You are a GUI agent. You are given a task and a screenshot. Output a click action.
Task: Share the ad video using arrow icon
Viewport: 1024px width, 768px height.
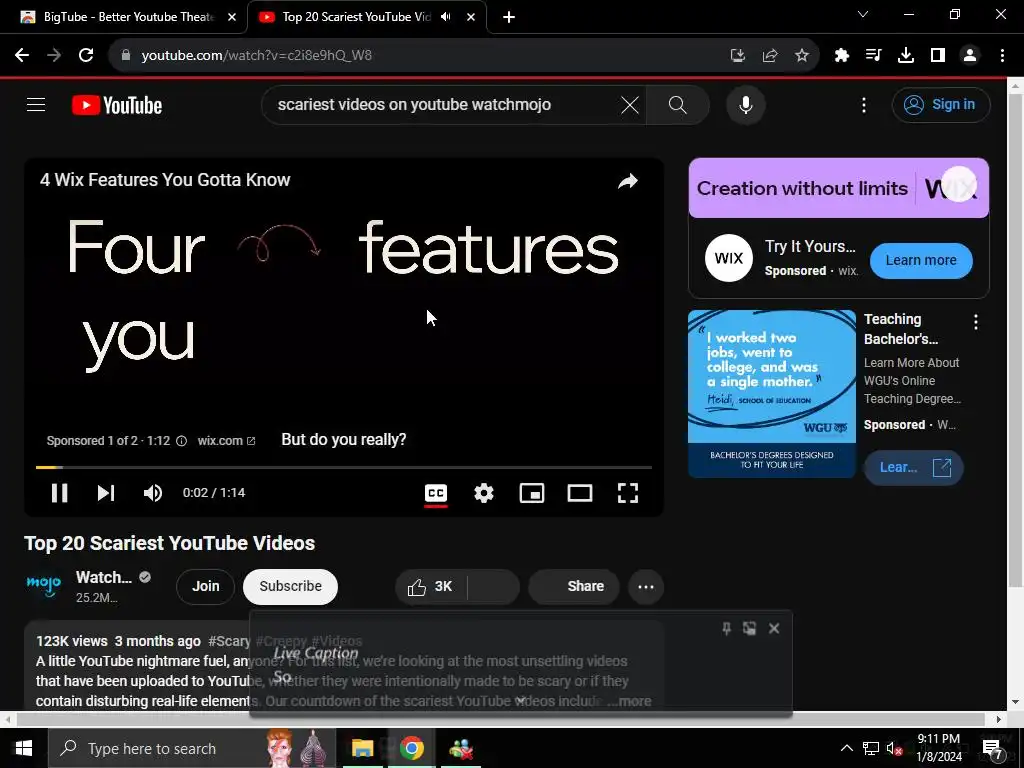point(628,181)
